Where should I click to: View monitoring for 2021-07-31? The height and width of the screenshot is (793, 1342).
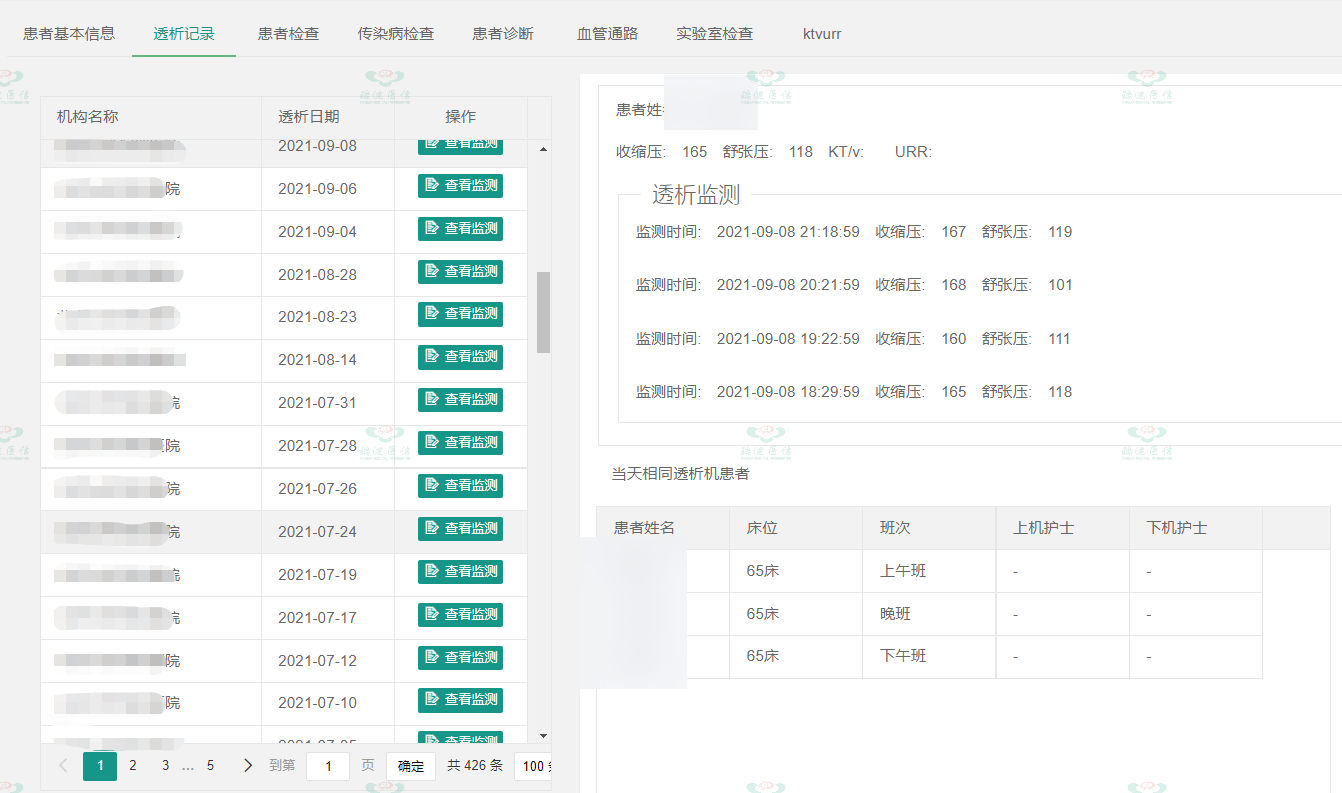tap(460, 400)
